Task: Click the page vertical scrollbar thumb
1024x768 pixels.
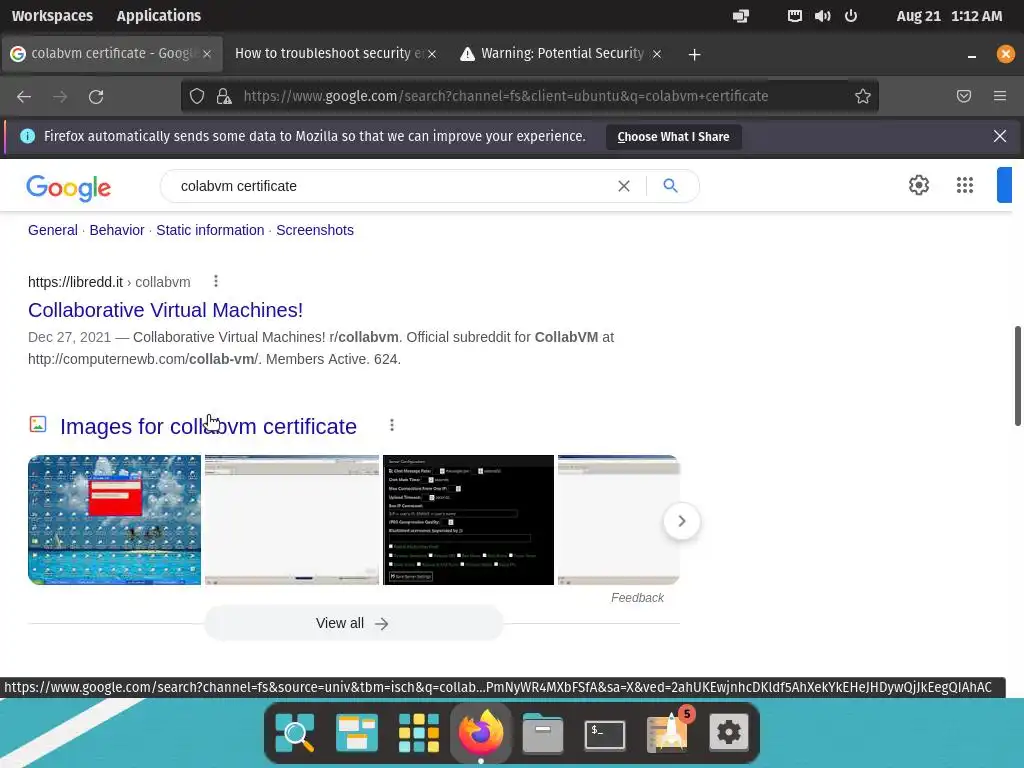Action: tap(1017, 376)
